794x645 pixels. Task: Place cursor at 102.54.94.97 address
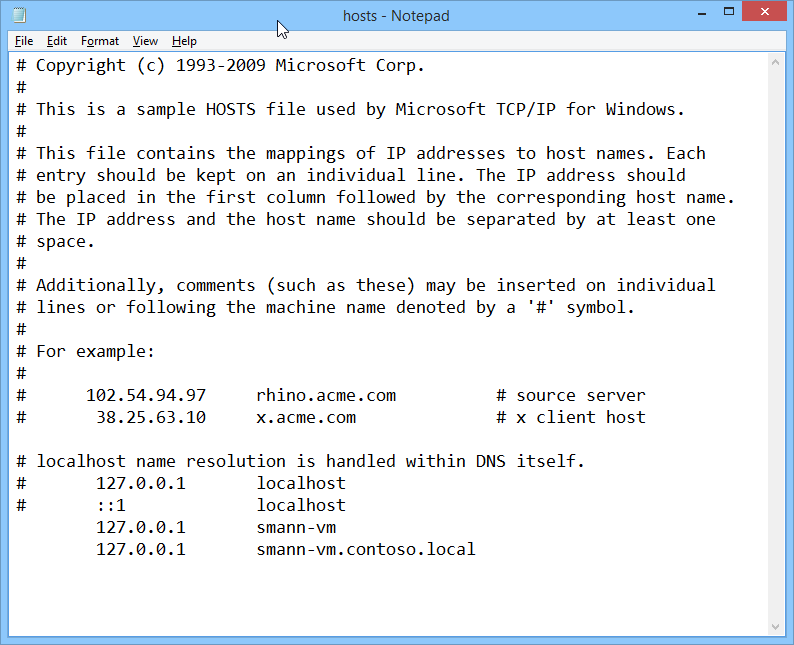coord(146,395)
